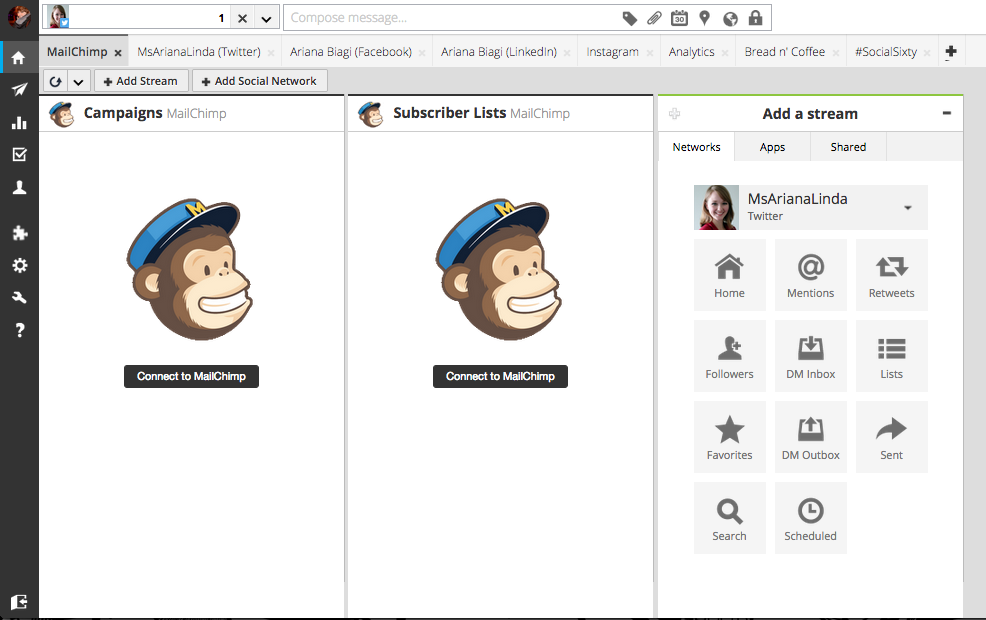Viewport: 986px width, 620px height.
Task: Open the Streams home icon in sidebar
Action: click(x=19, y=58)
